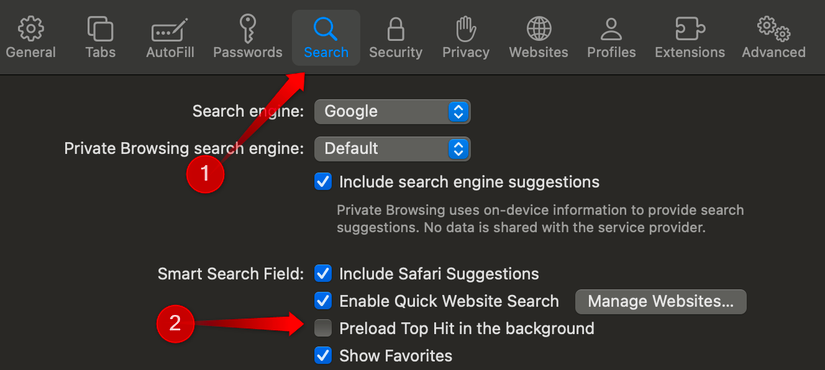Open the Search engine Google dropdown
The height and width of the screenshot is (370, 825).
pos(392,112)
